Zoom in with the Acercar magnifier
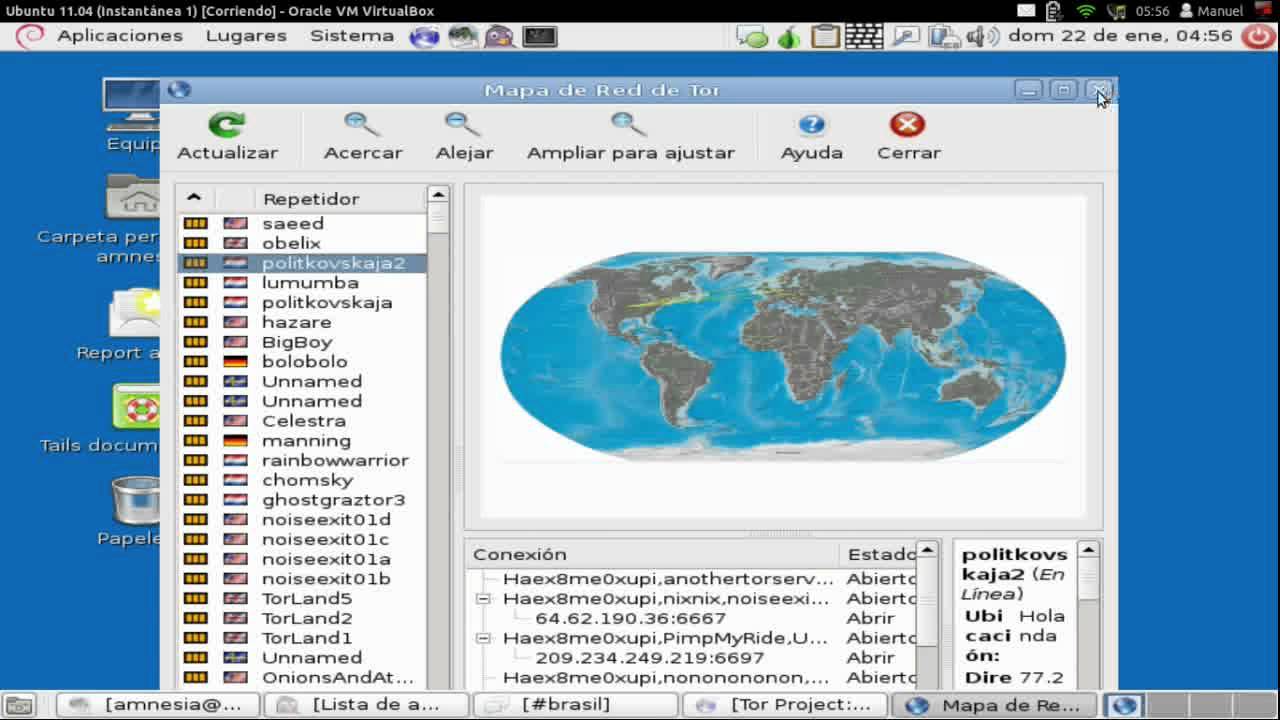This screenshot has width=1280, height=720. pos(362,125)
